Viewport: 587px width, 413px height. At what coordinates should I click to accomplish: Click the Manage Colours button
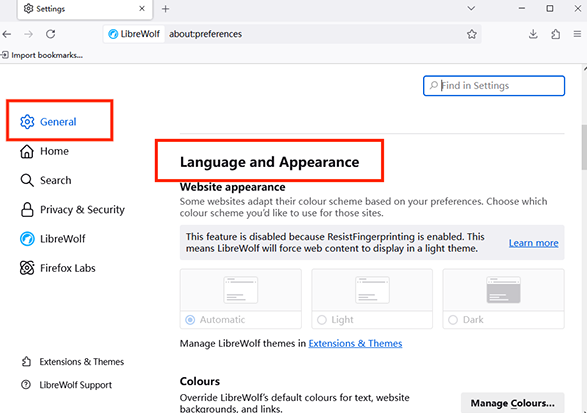coord(513,403)
